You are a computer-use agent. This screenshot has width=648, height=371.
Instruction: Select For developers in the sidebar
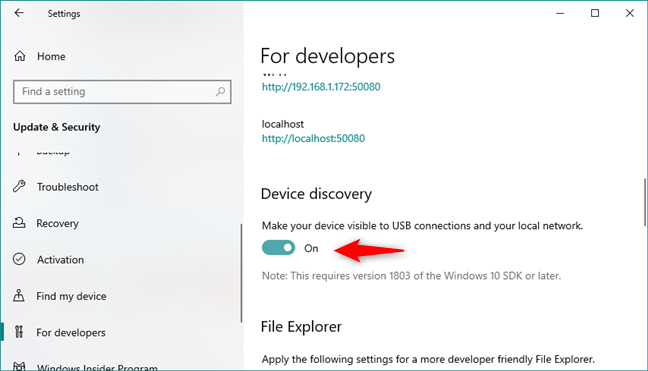pos(71,333)
